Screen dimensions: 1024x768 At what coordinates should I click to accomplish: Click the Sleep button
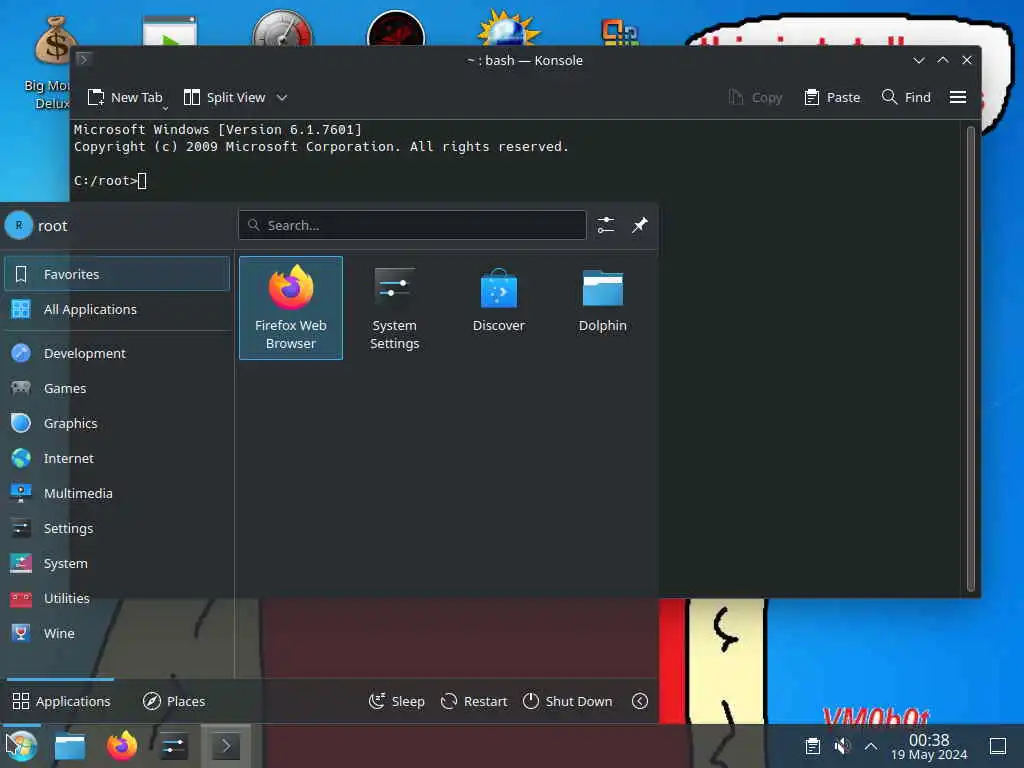click(x=396, y=701)
